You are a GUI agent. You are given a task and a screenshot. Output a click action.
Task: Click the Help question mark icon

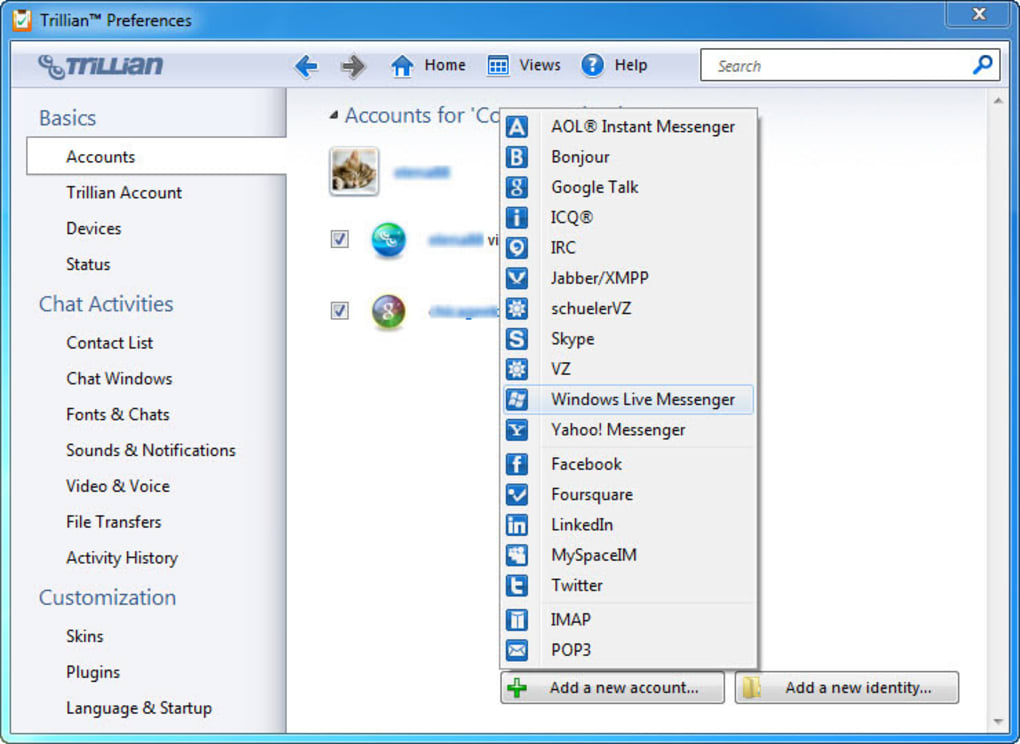pos(592,65)
